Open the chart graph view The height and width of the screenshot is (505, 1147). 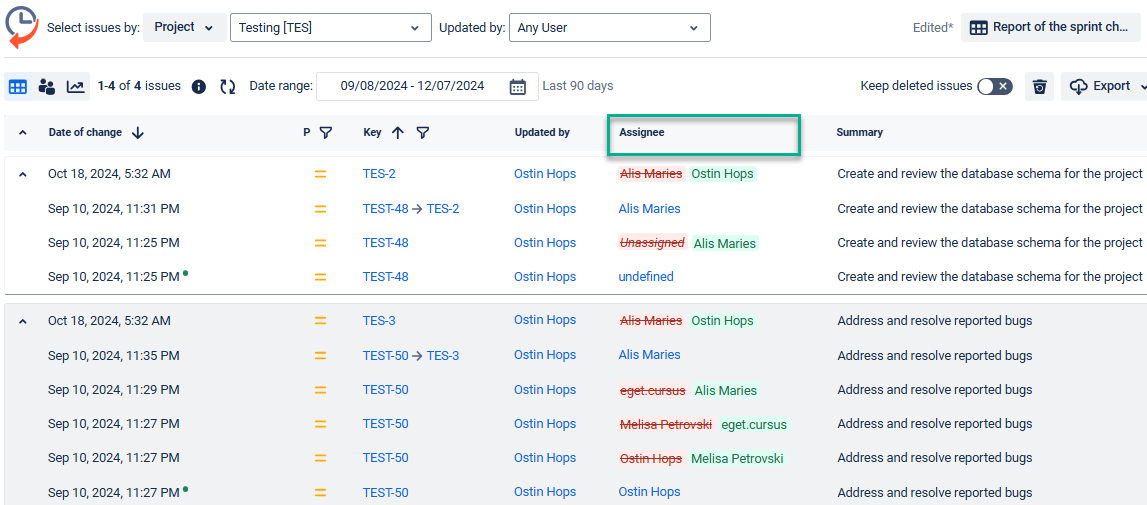pyautogui.click(x=75, y=86)
